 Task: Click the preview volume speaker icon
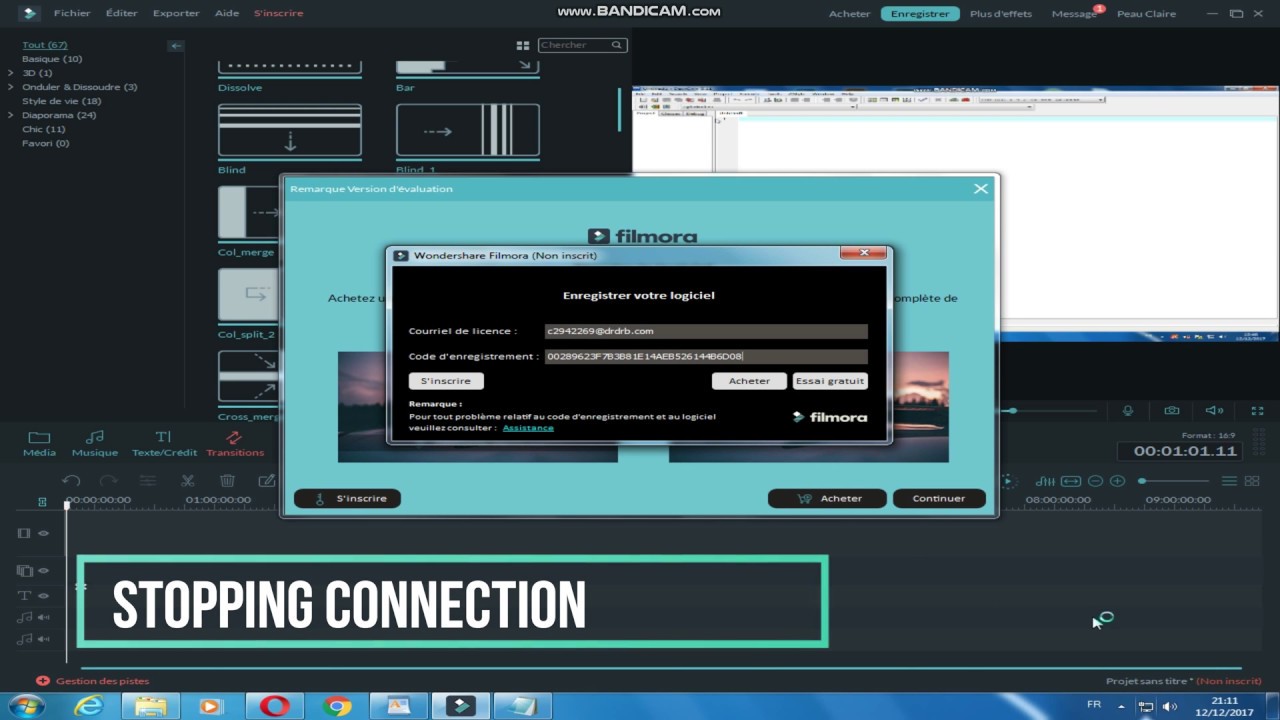[1214, 411]
